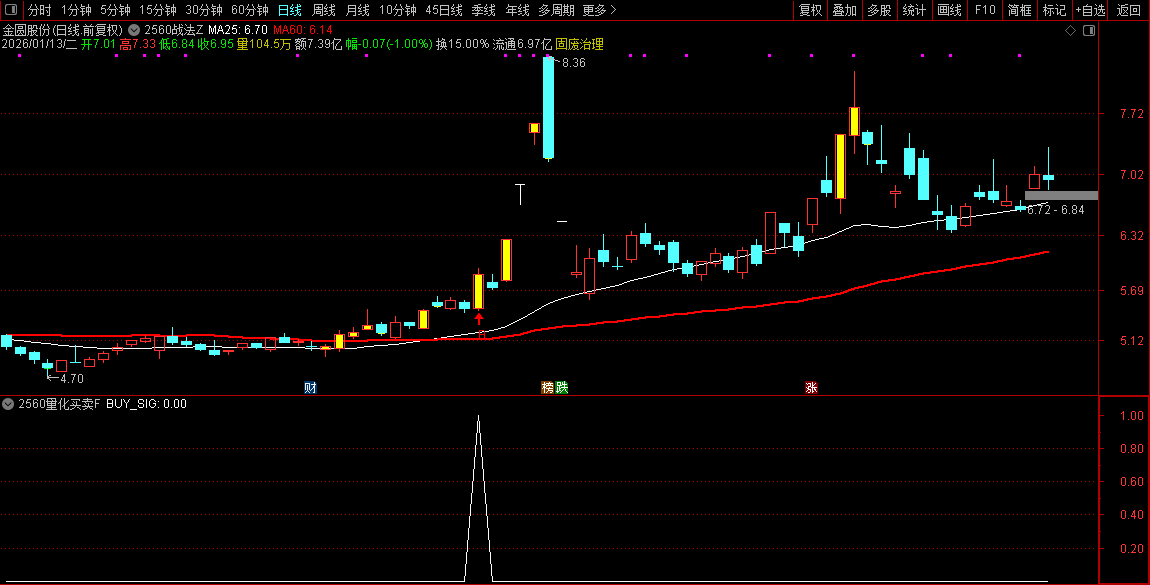Click the gray price range bar
The width and height of the screenshot is (1150, 585).
(1061, 196)
